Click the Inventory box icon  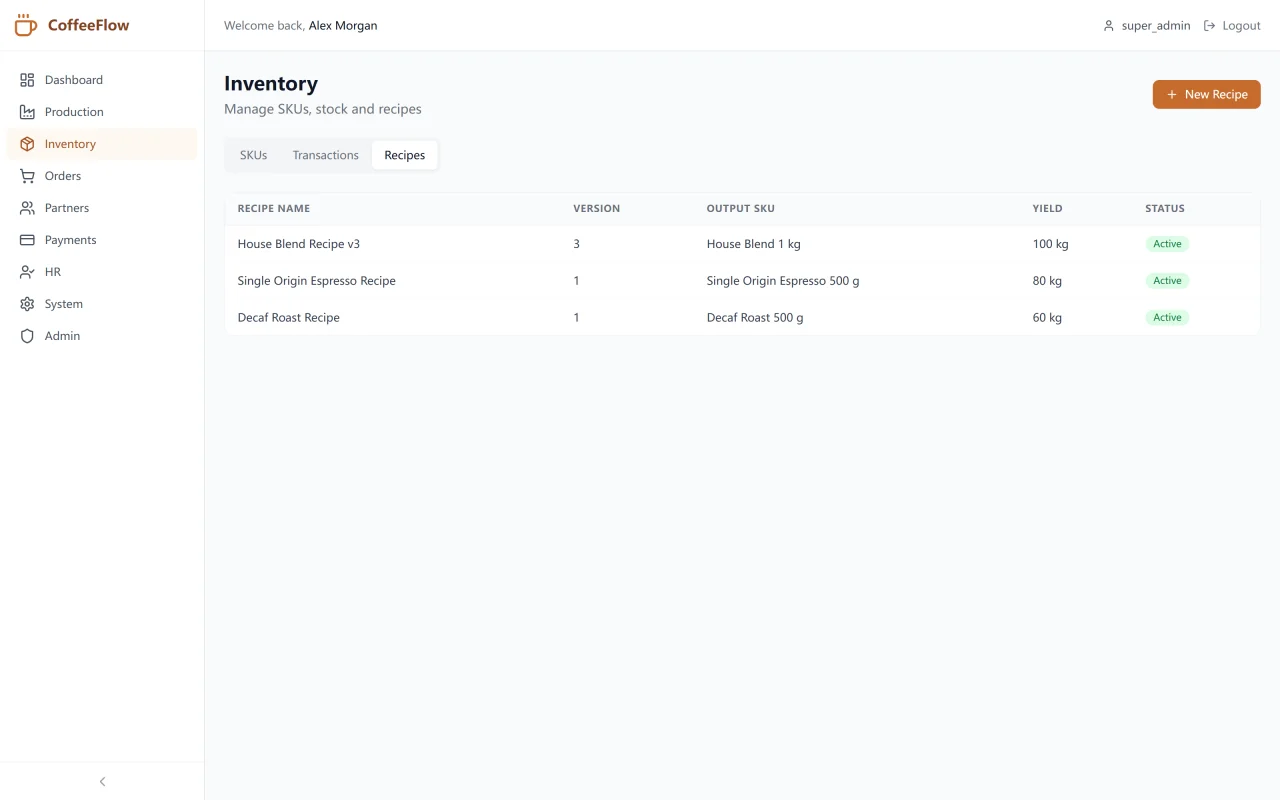tap(27, 144)
